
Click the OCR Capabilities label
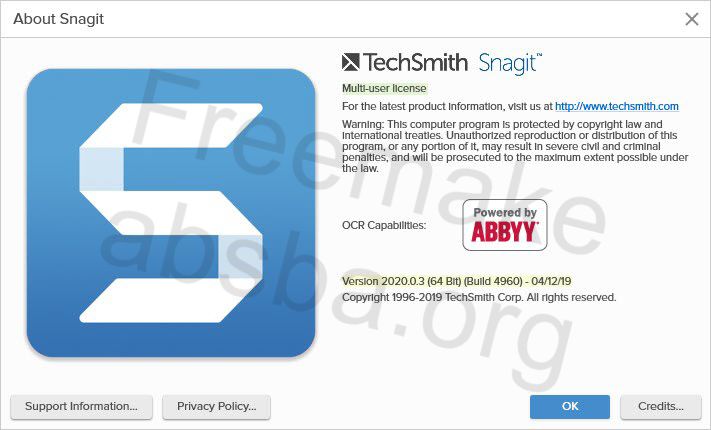pyautogui.click(x=384, y=225)
